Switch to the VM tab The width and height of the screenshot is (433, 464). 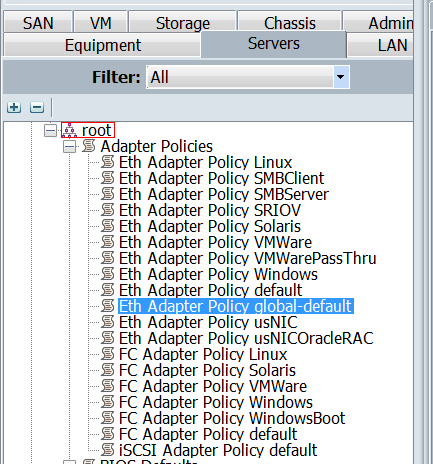(x=101, y=22)
